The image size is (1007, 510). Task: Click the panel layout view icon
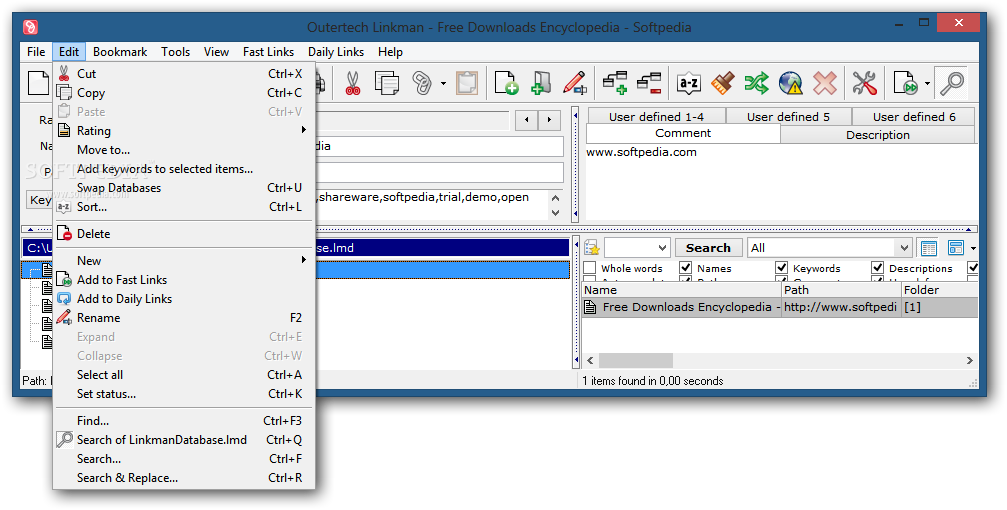pos(956,248)
